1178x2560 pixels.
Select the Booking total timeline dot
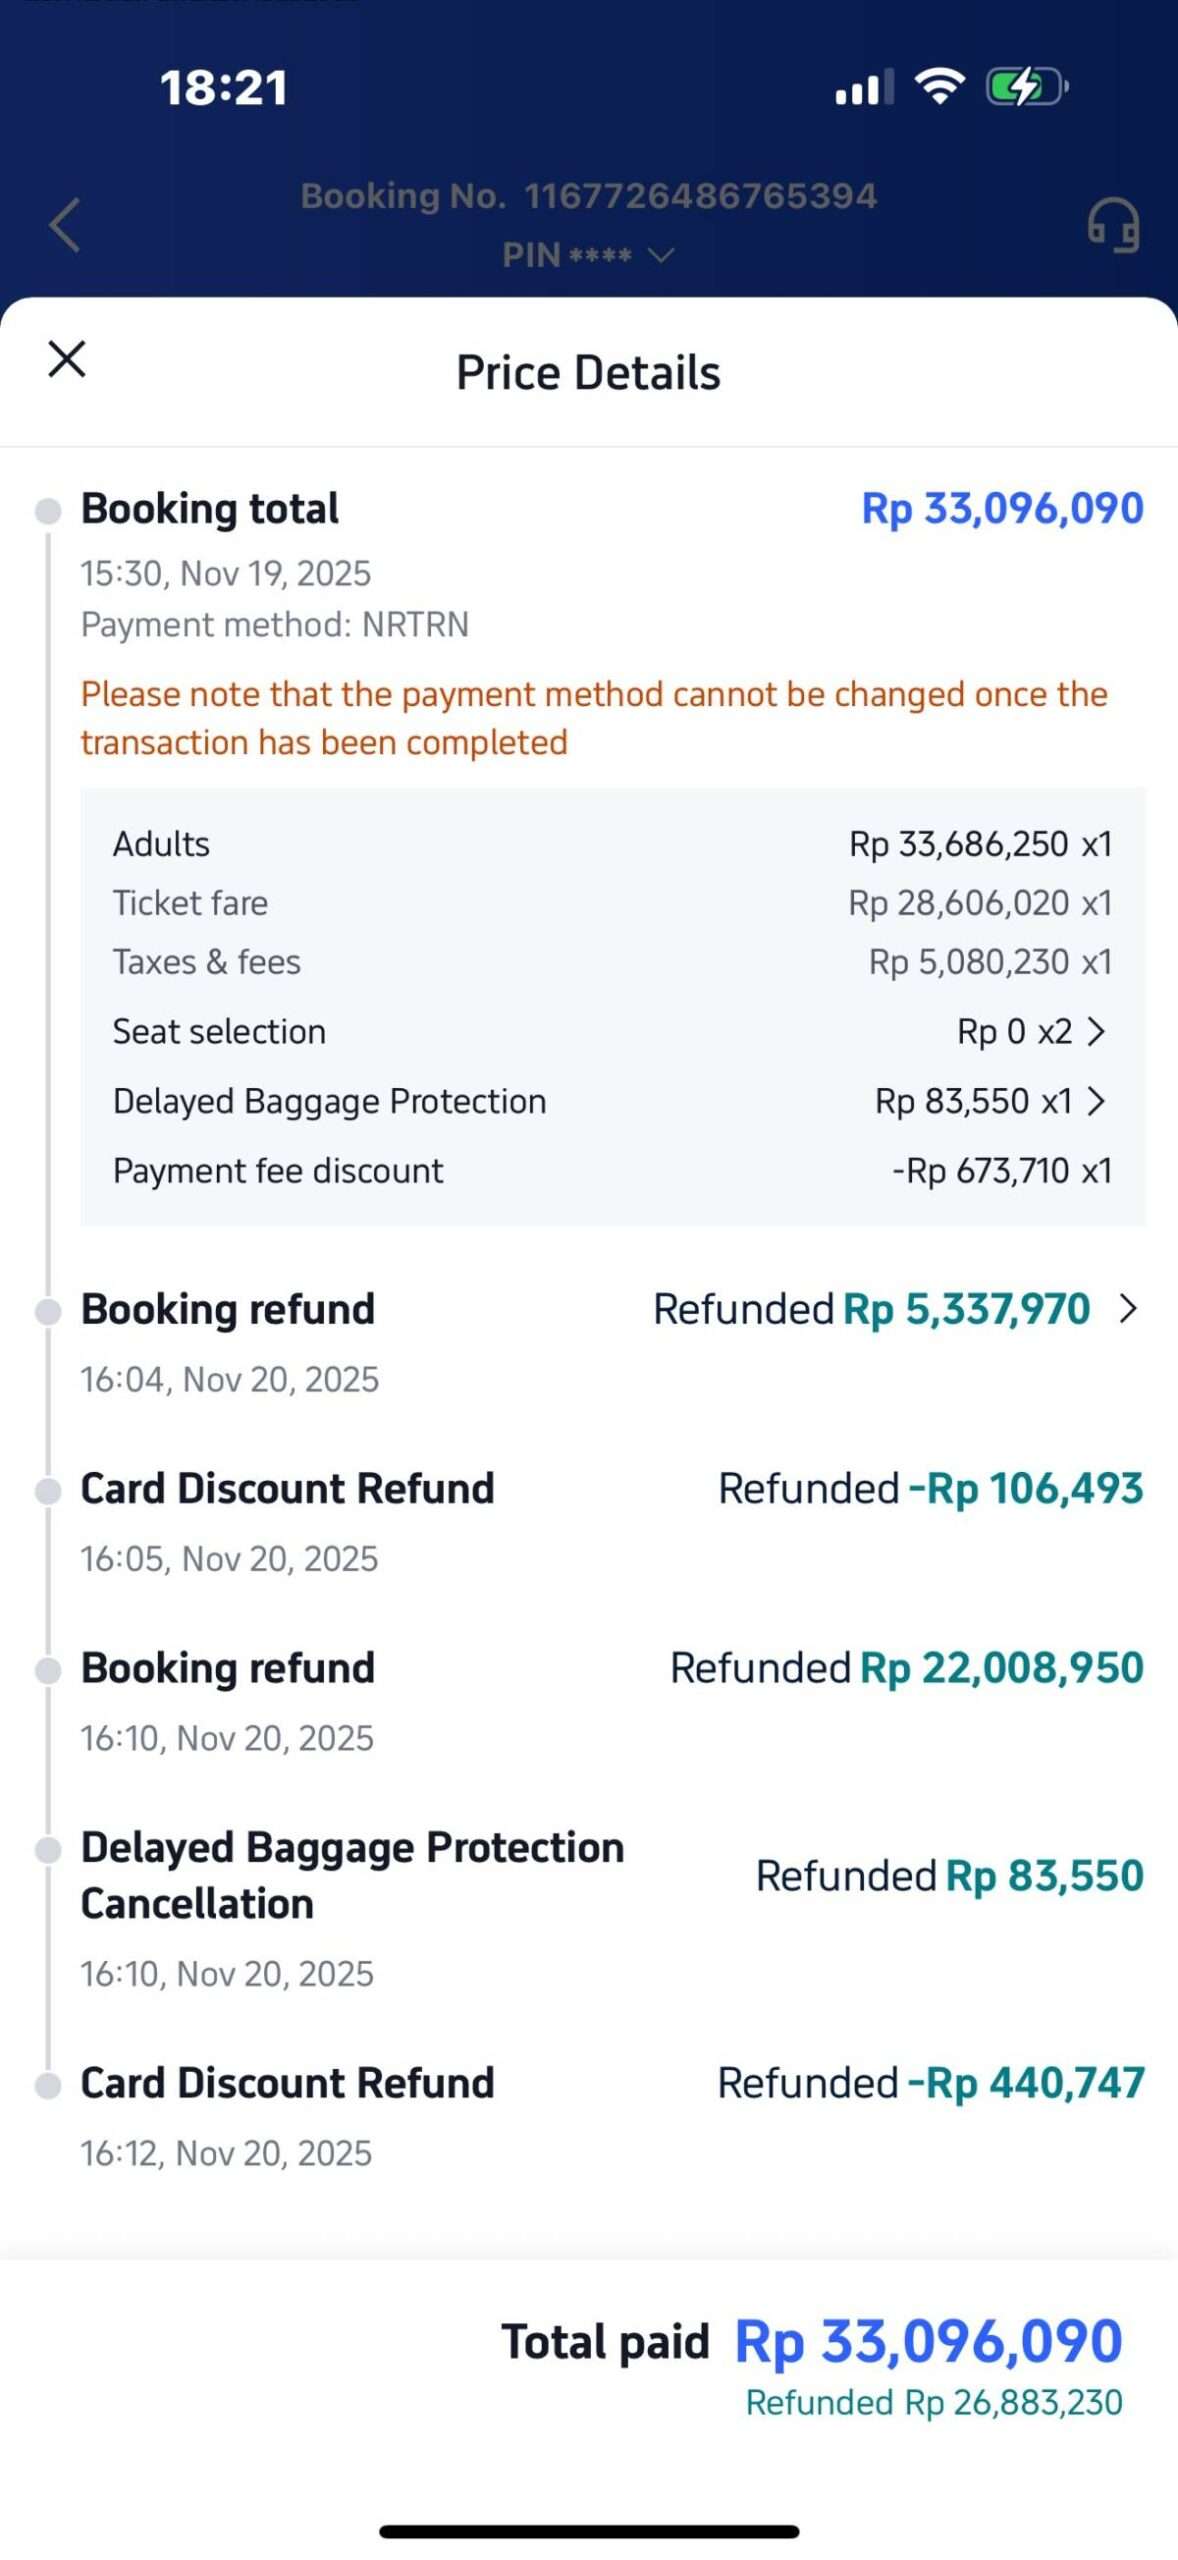click(48, 511)
